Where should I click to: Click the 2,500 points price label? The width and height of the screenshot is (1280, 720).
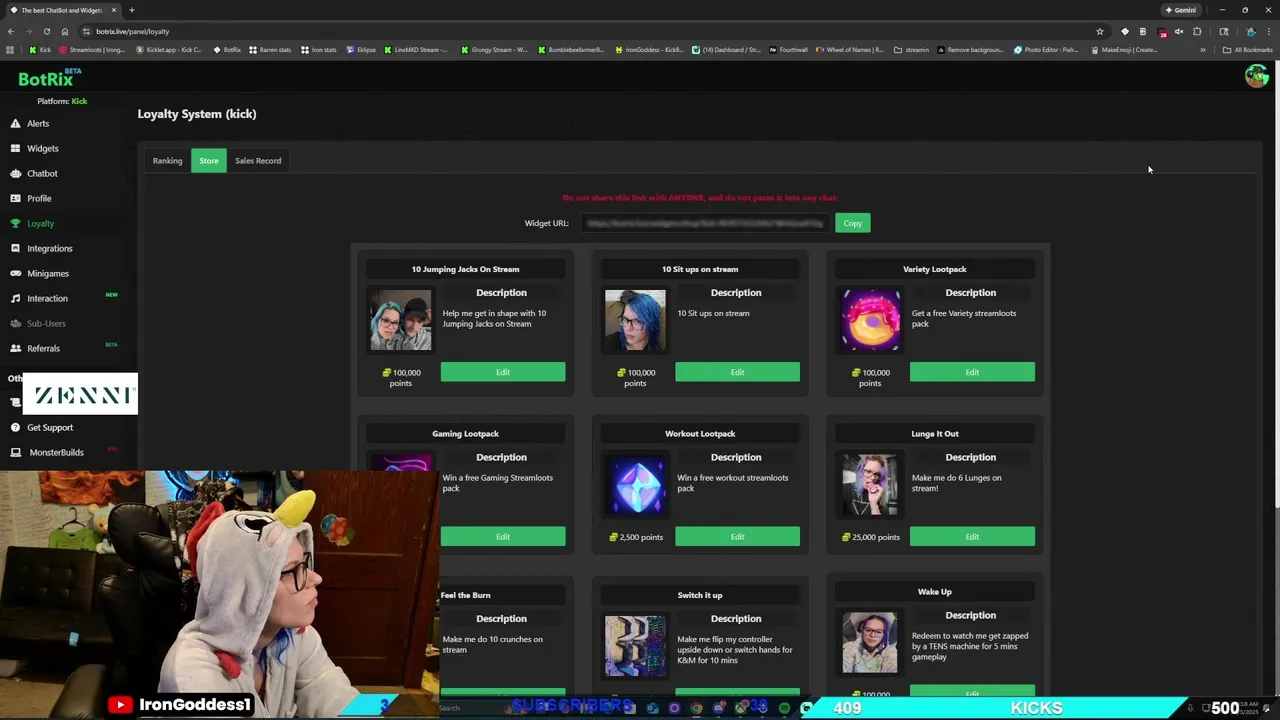pyautogui.click(x=636, y=537)
